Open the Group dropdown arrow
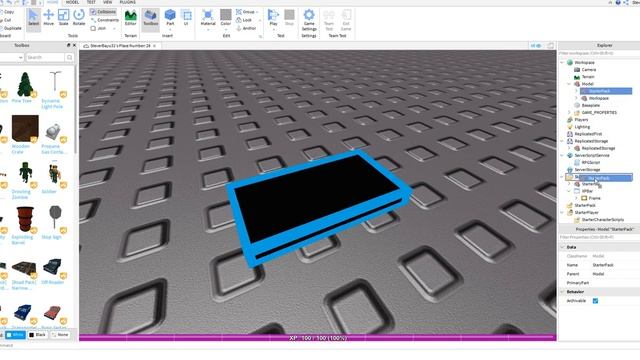Screen dimensions: 640x360 (x=258, y=12)
